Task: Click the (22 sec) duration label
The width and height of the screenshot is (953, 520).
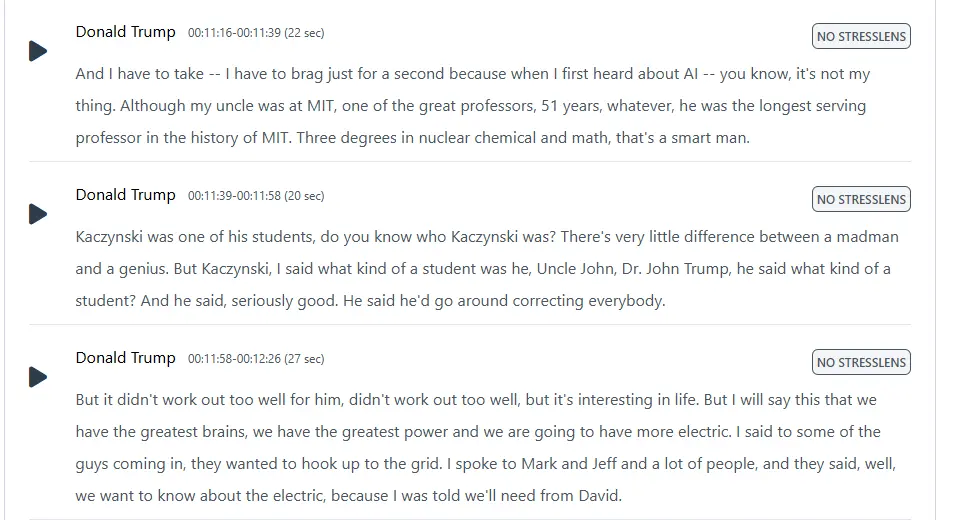Action: pyautogui.click(x=304, y=33)
